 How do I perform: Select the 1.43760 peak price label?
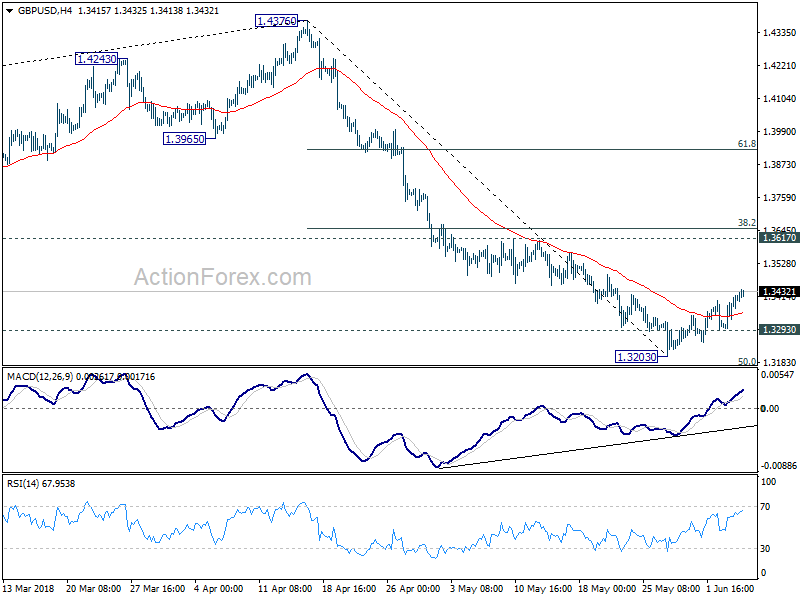(x=276, y=21)
